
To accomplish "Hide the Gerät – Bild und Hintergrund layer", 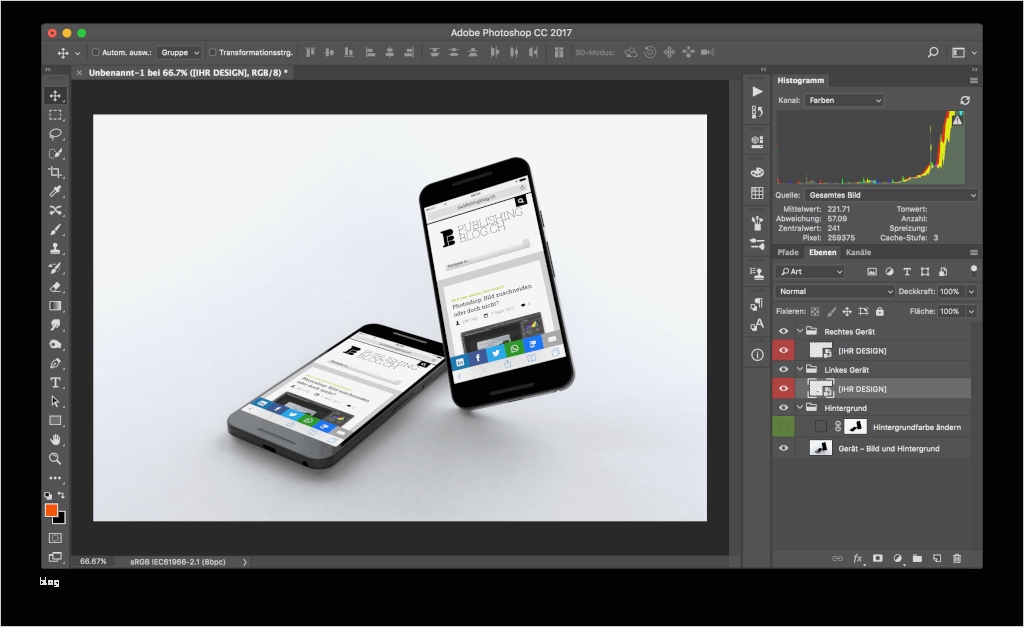I will coord(783,448).
